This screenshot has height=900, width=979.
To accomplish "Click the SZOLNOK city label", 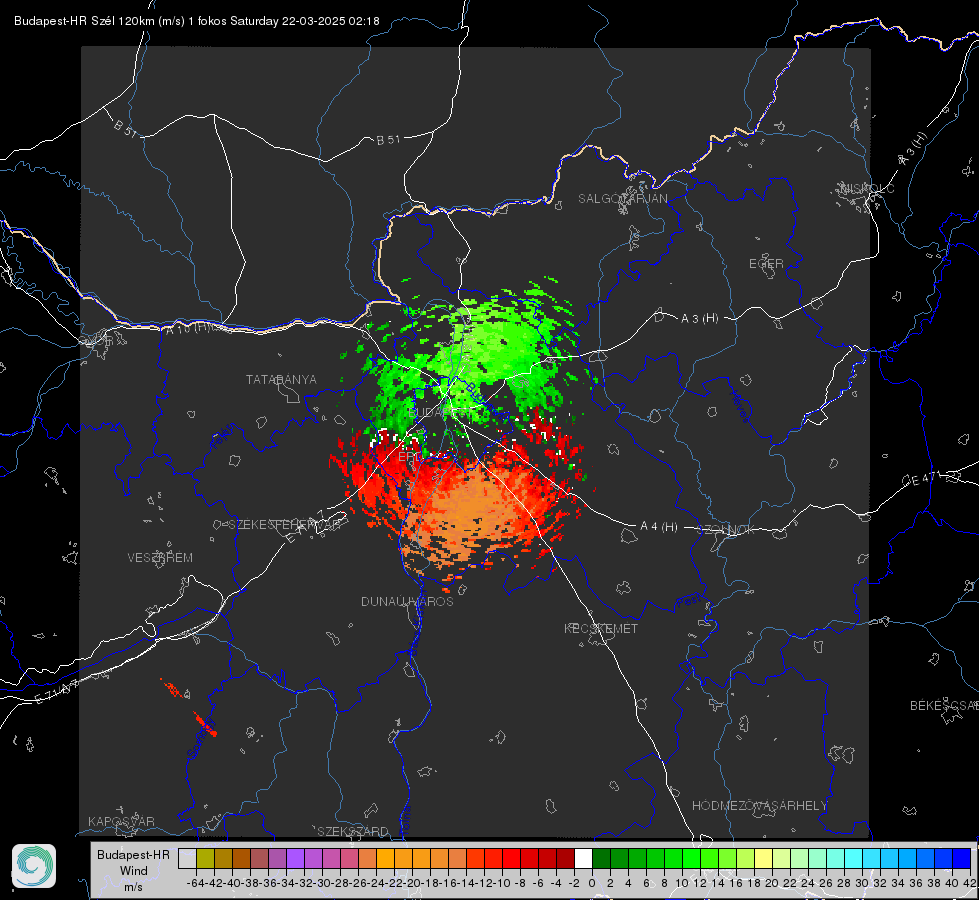I will 726,530.
